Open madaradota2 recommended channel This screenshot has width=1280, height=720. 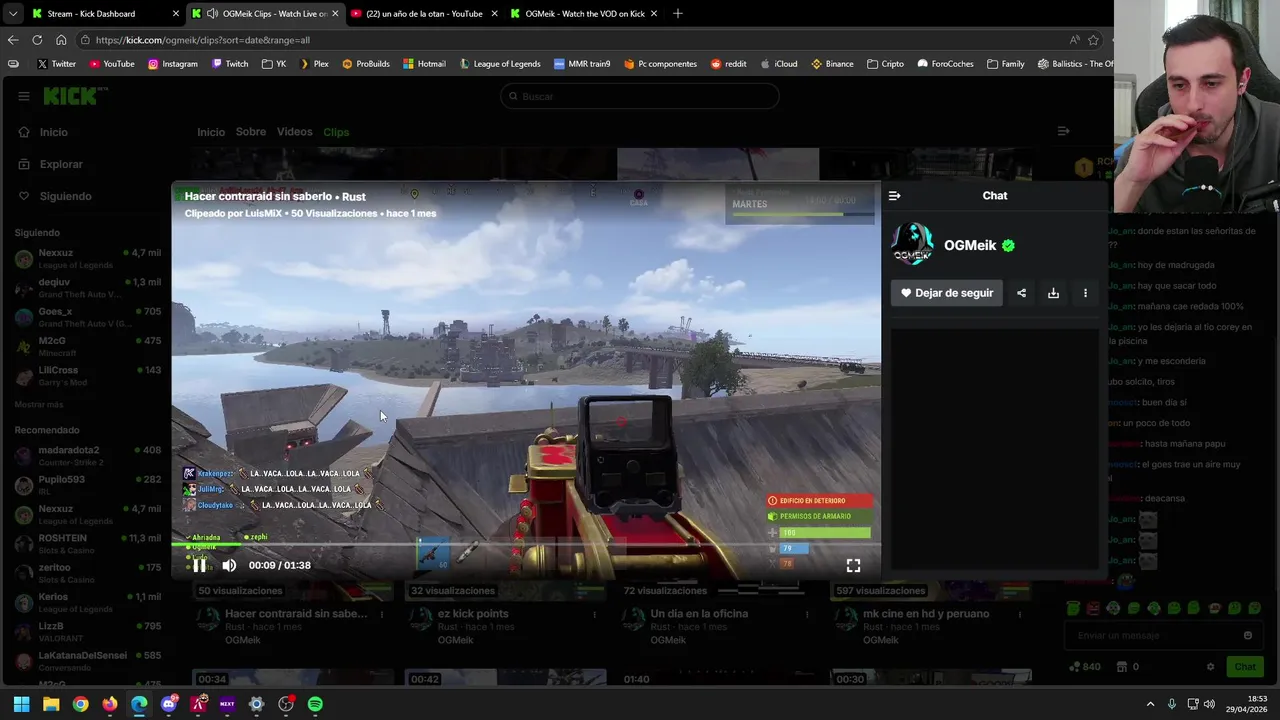click(88, 456)
